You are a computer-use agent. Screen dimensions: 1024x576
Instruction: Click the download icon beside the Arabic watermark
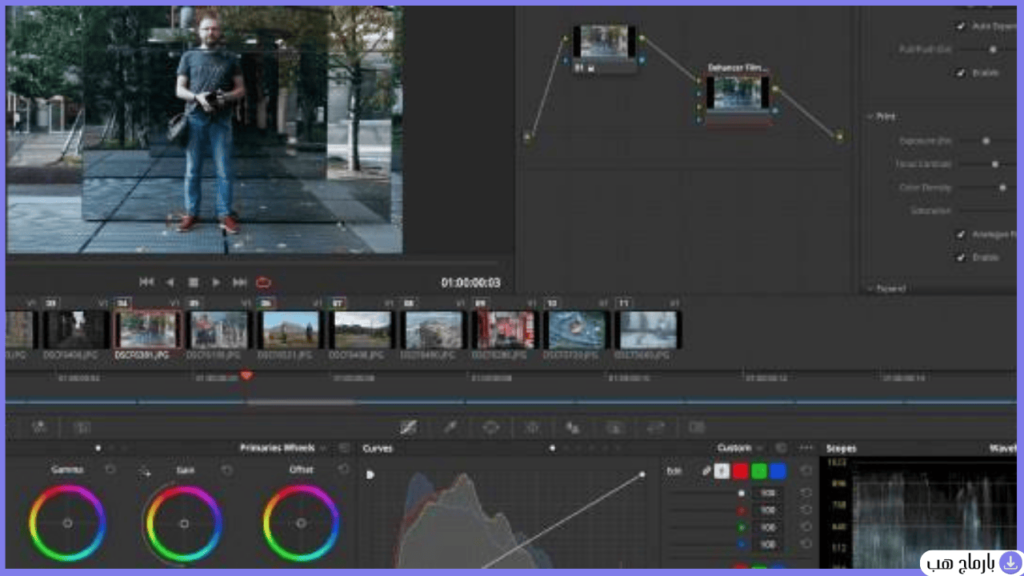tap(1010, 562)
